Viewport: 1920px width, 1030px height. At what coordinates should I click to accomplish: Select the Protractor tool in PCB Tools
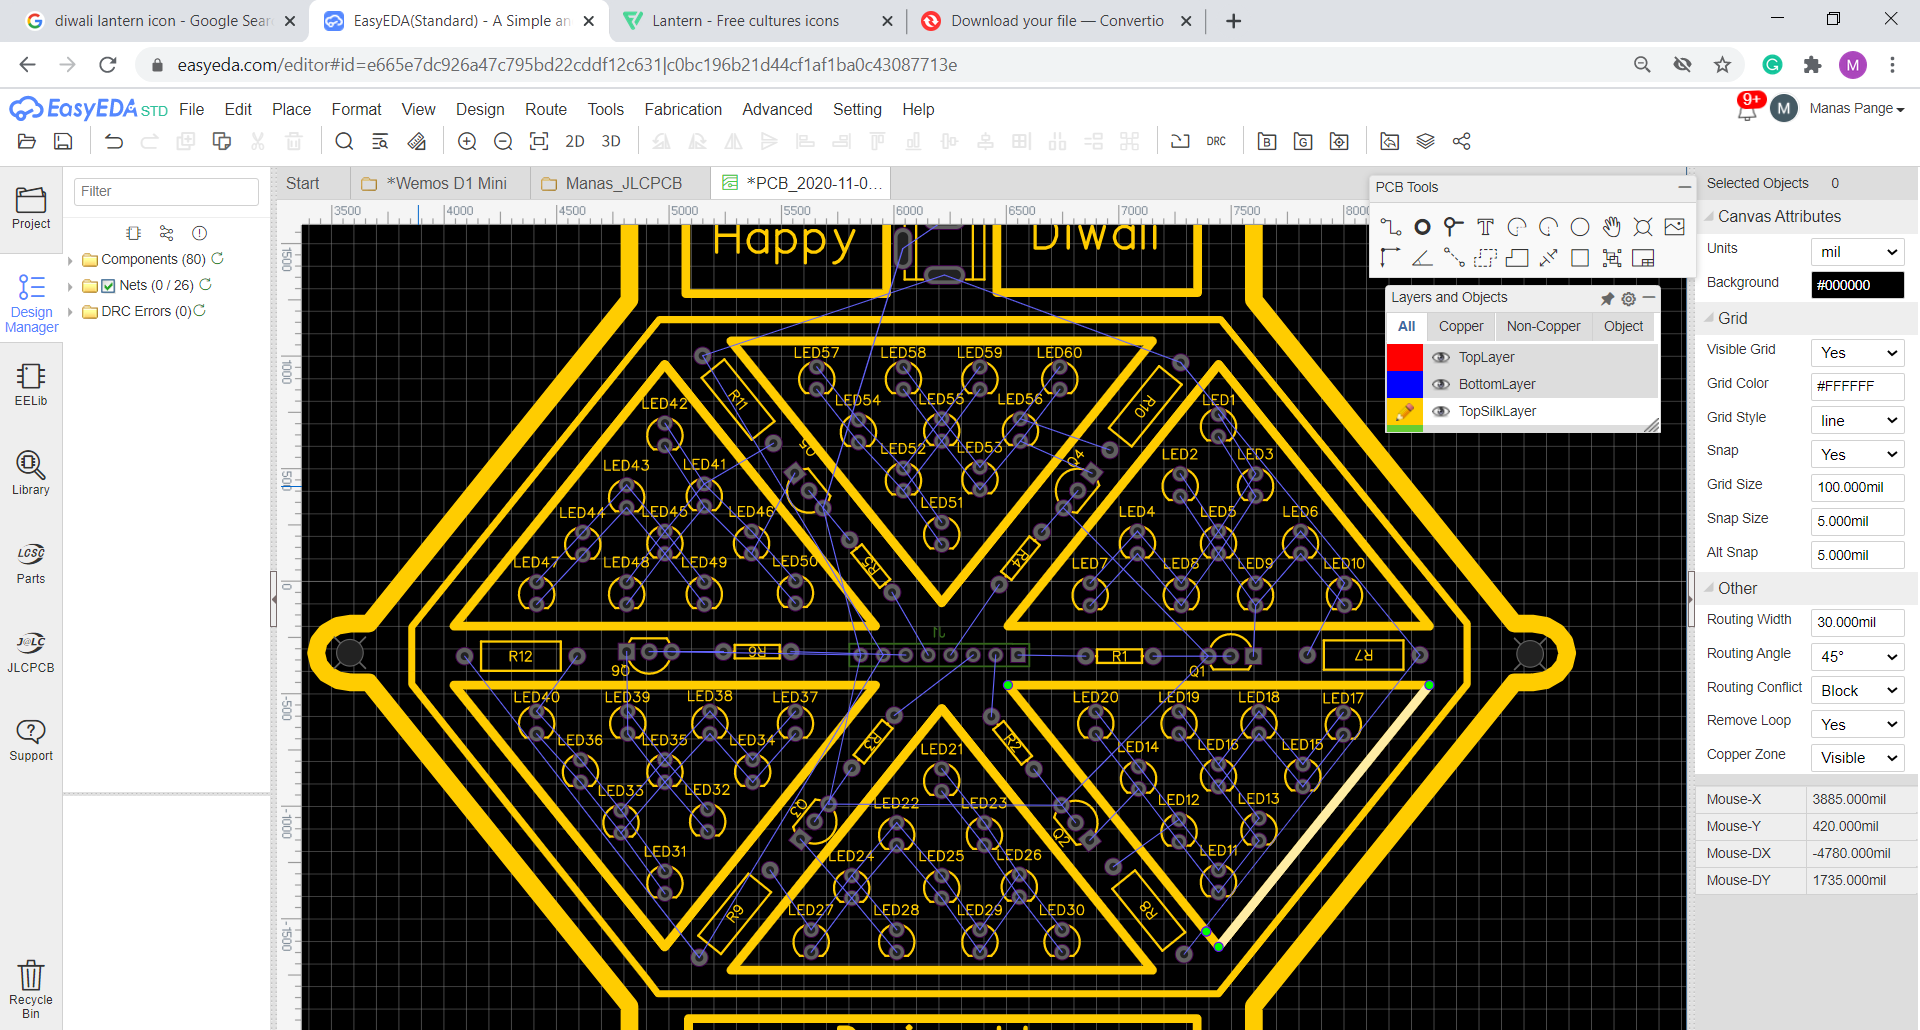pos(1422,258)
